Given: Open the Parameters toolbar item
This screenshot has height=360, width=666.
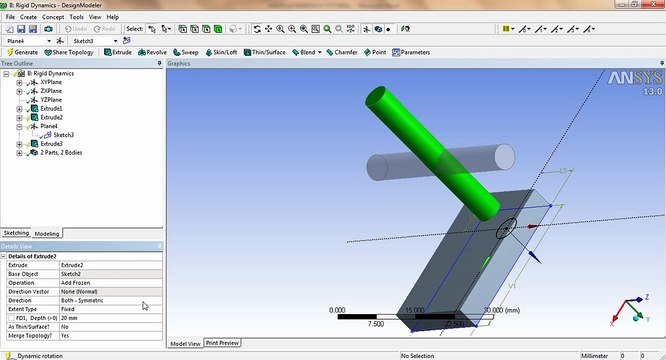Looking at the screenshot, I should 411,52.
